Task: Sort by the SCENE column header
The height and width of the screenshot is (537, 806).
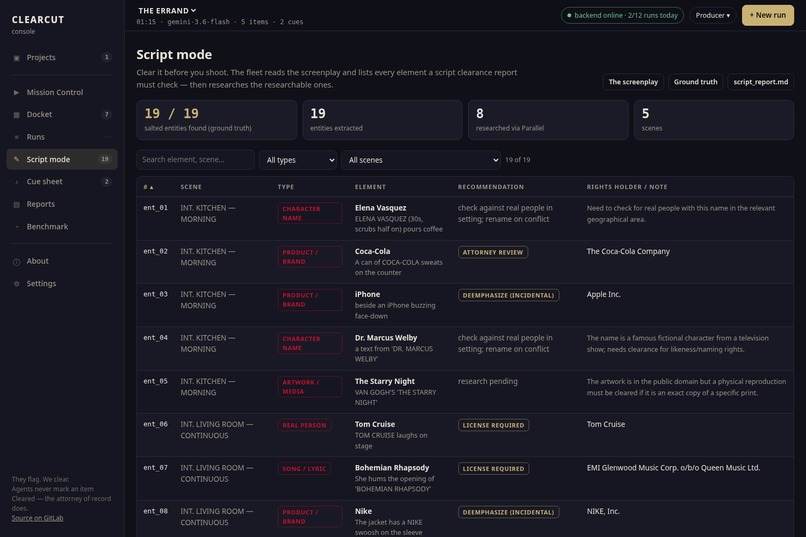Action: point(191,187)
